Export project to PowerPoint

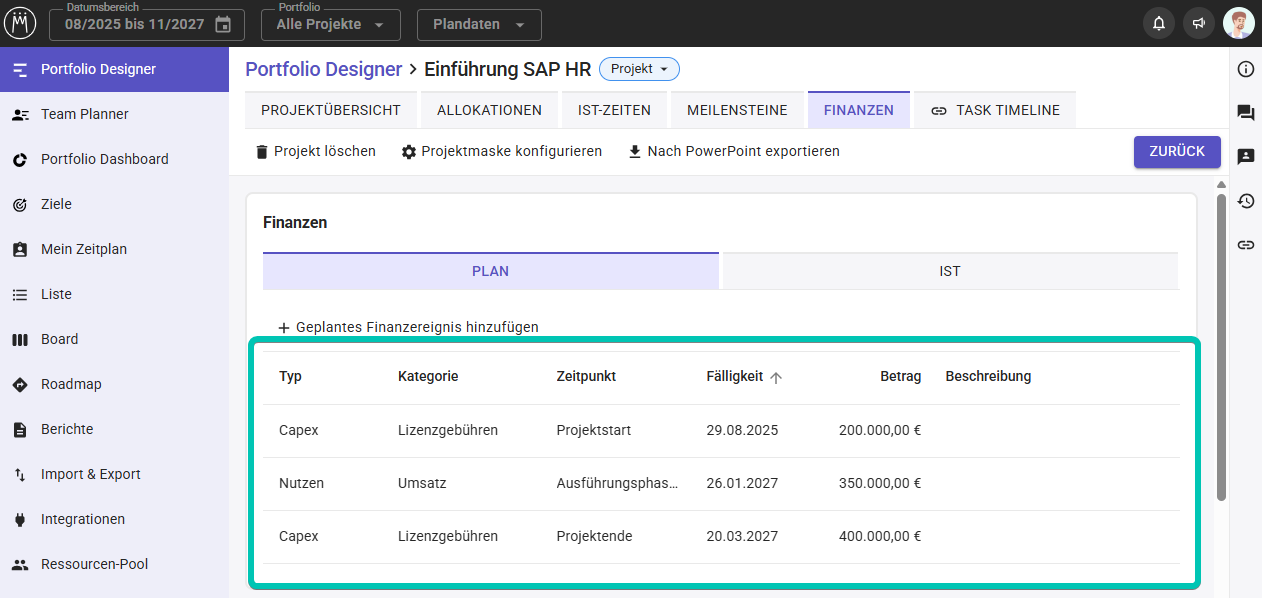(x=733, y=151)
